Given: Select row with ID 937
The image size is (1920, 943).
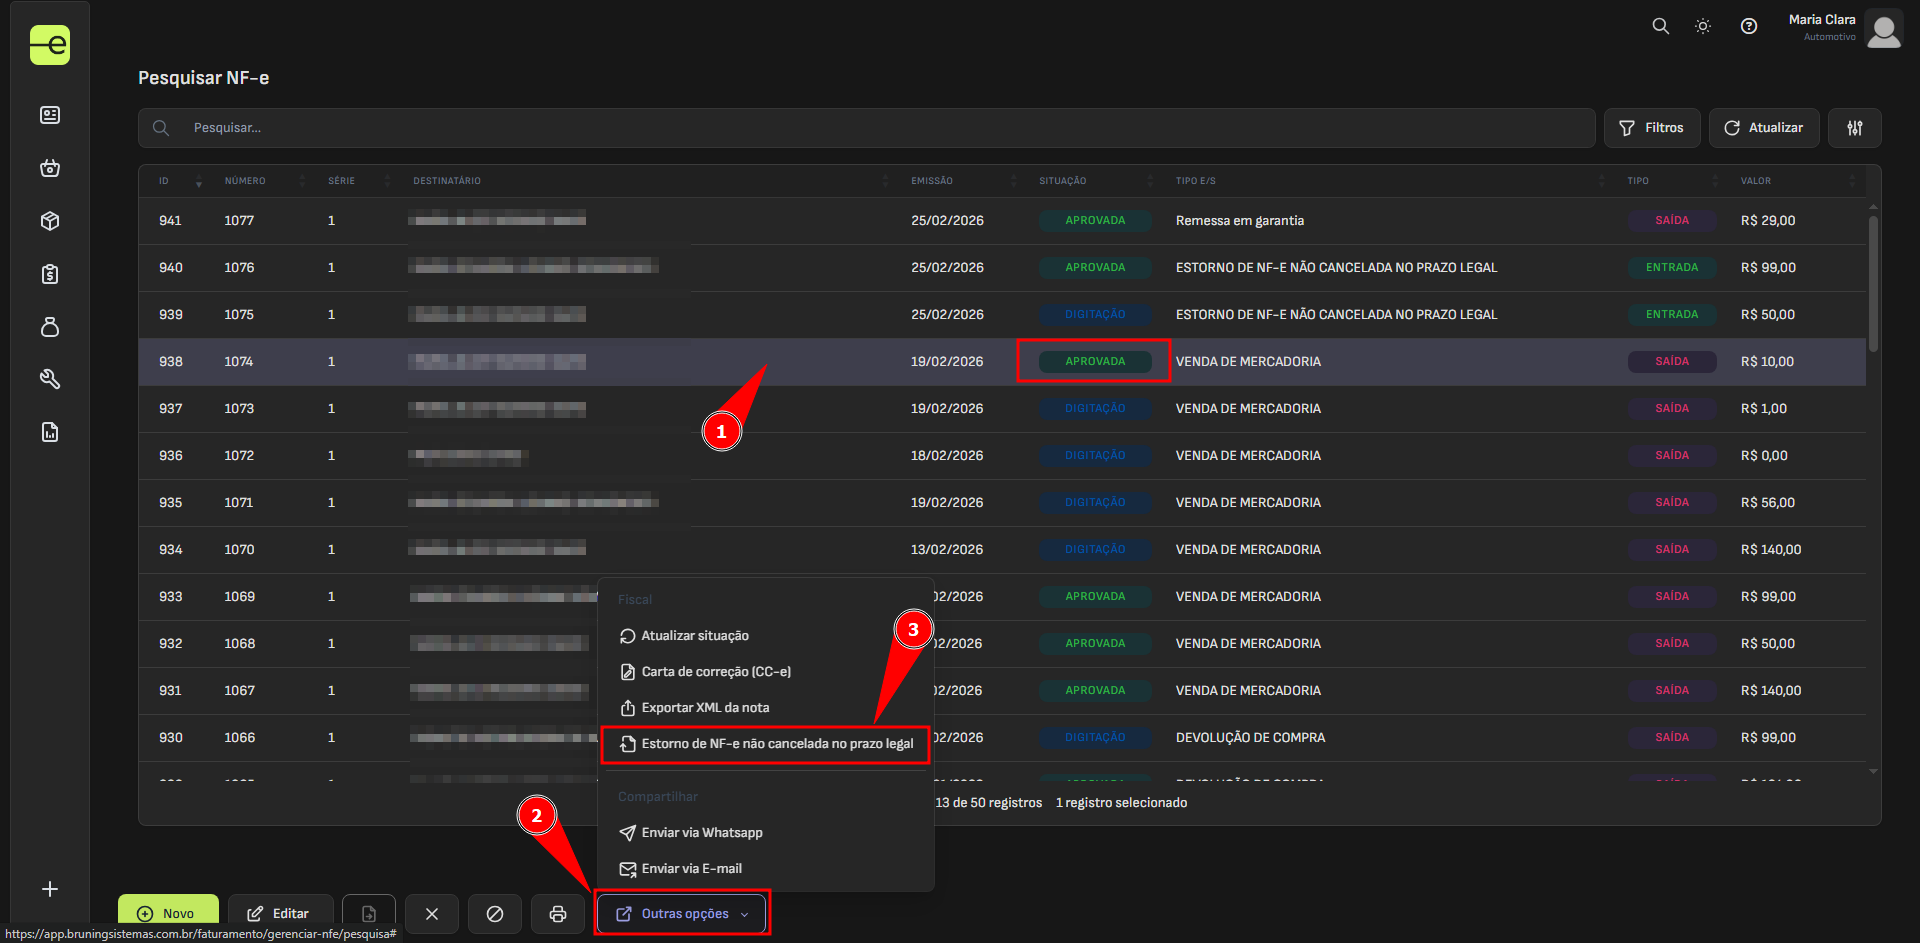Looking at the screenshot, I should 171,409.
